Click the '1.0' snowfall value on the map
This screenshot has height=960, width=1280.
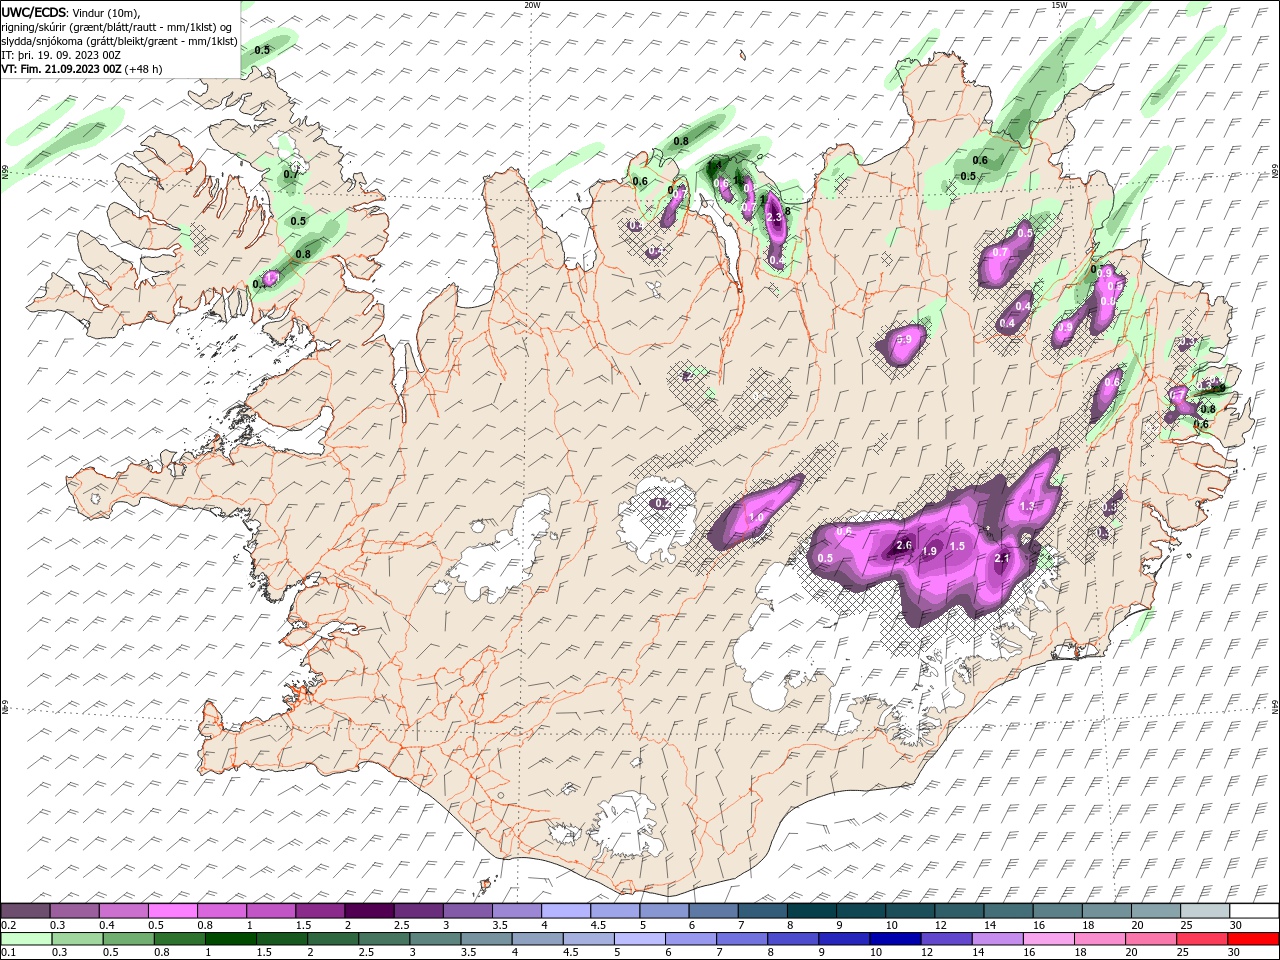(756, 517)
